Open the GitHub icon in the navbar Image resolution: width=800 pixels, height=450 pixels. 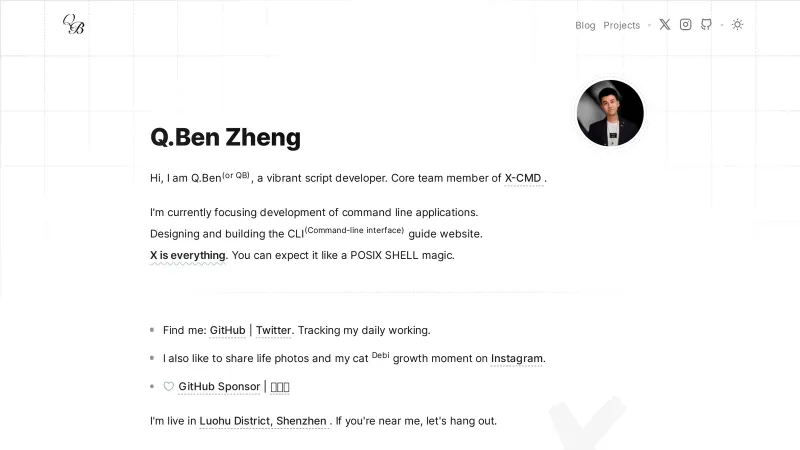click(x=706, y=25)
